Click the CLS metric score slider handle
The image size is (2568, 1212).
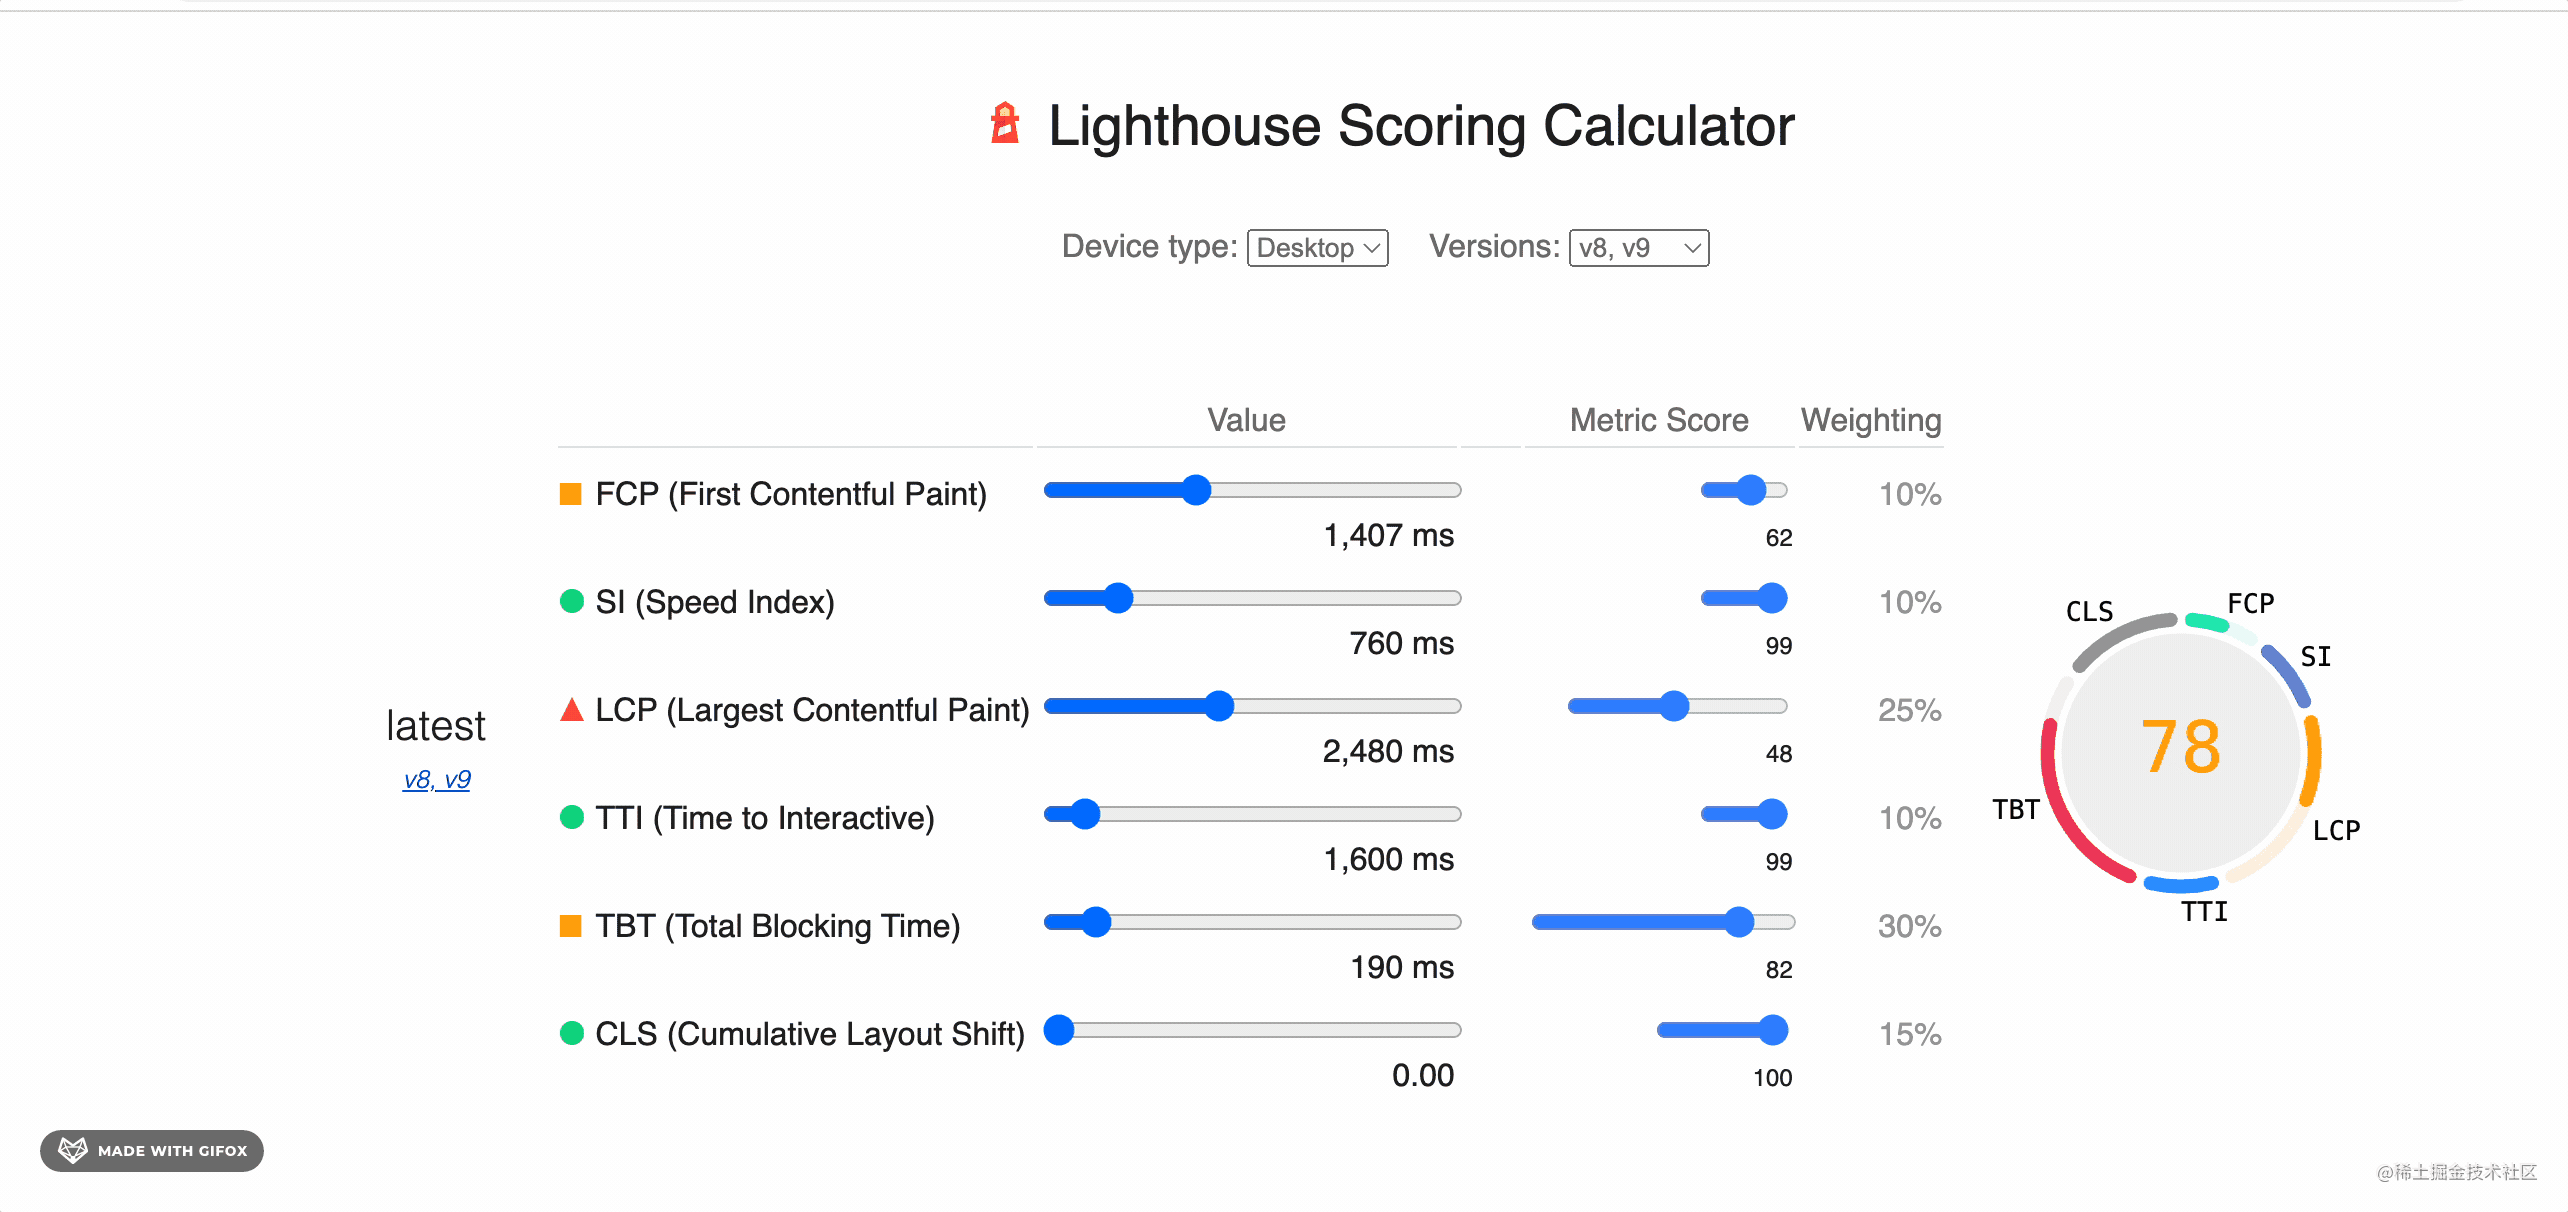point(1773,1030)
